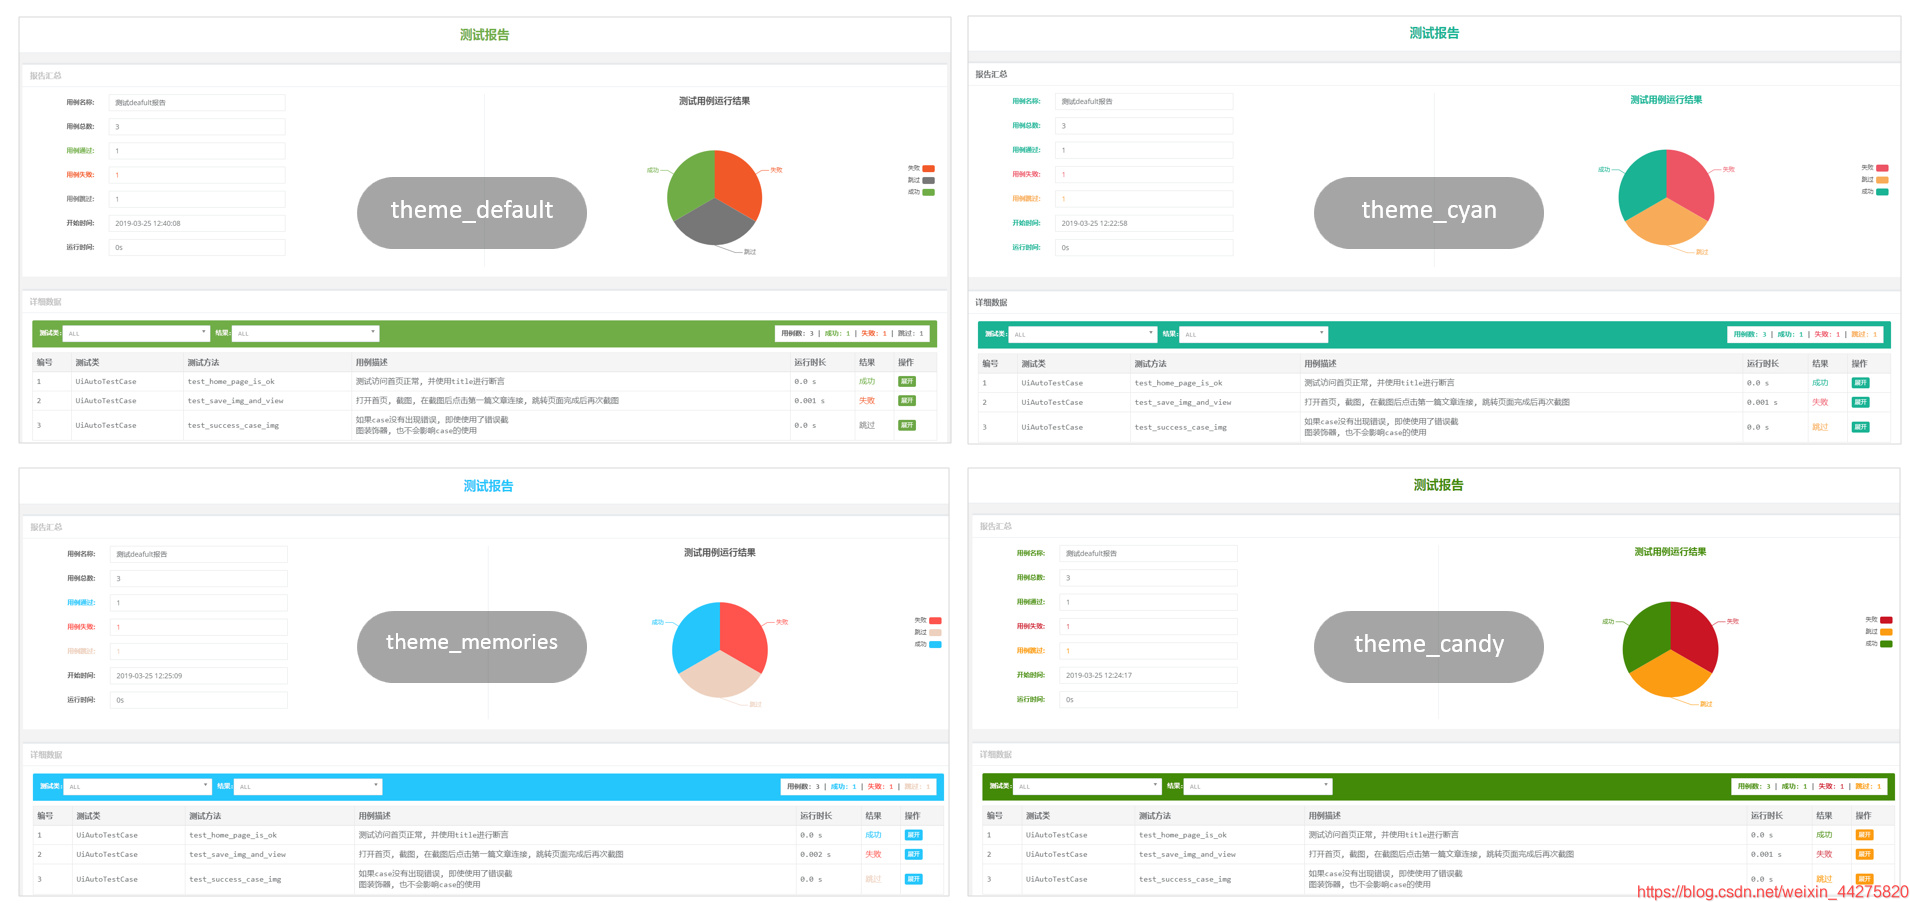This screenshot has height=911, width=1919.
Task: Toggle 失败 legend swatch in theme_default chart
Action: point(928,168)
